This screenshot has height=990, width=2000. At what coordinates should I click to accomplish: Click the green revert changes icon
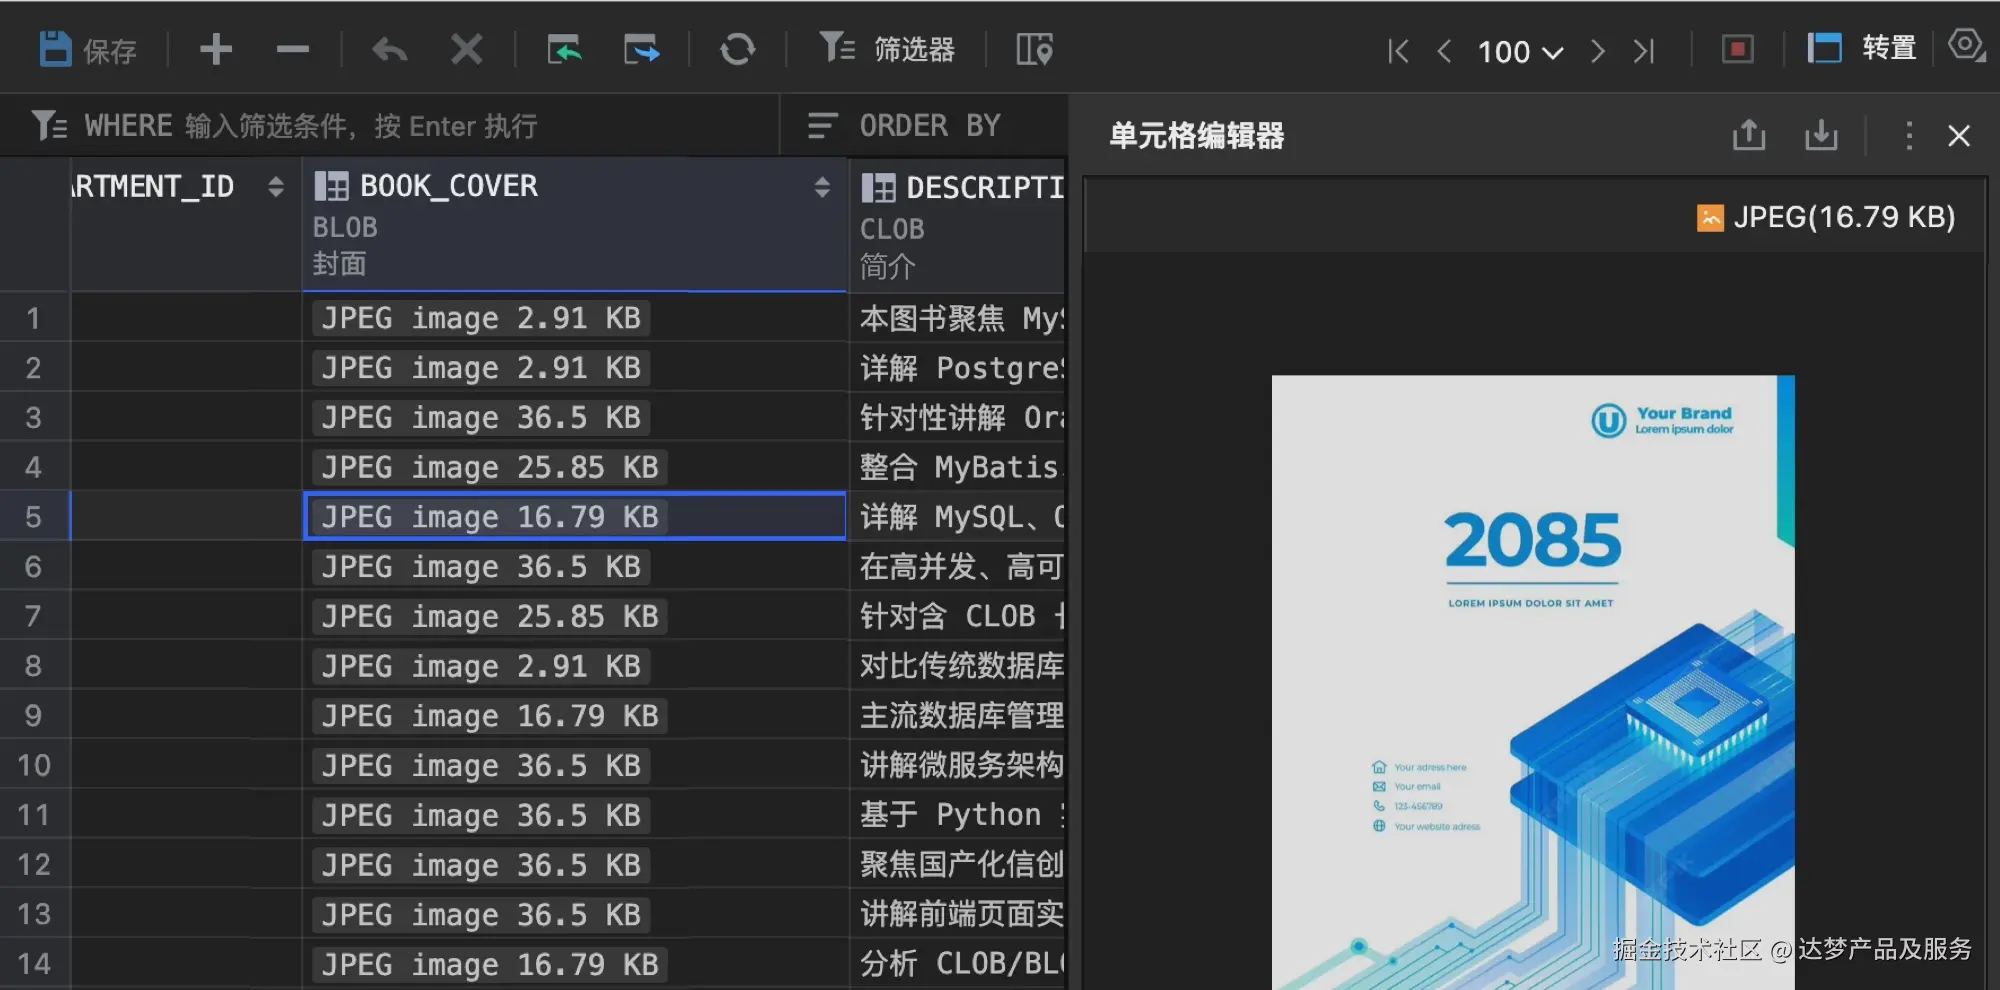pyautogui.click(x=565, y=48)
